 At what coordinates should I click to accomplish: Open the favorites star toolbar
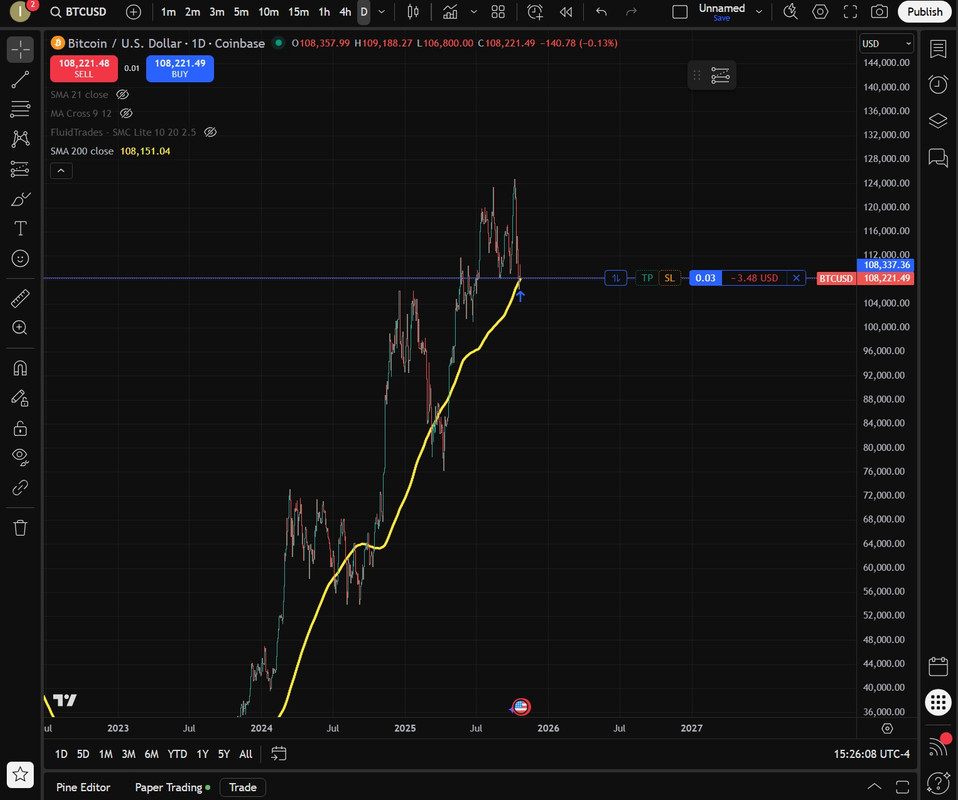click(x=20, y=775)
